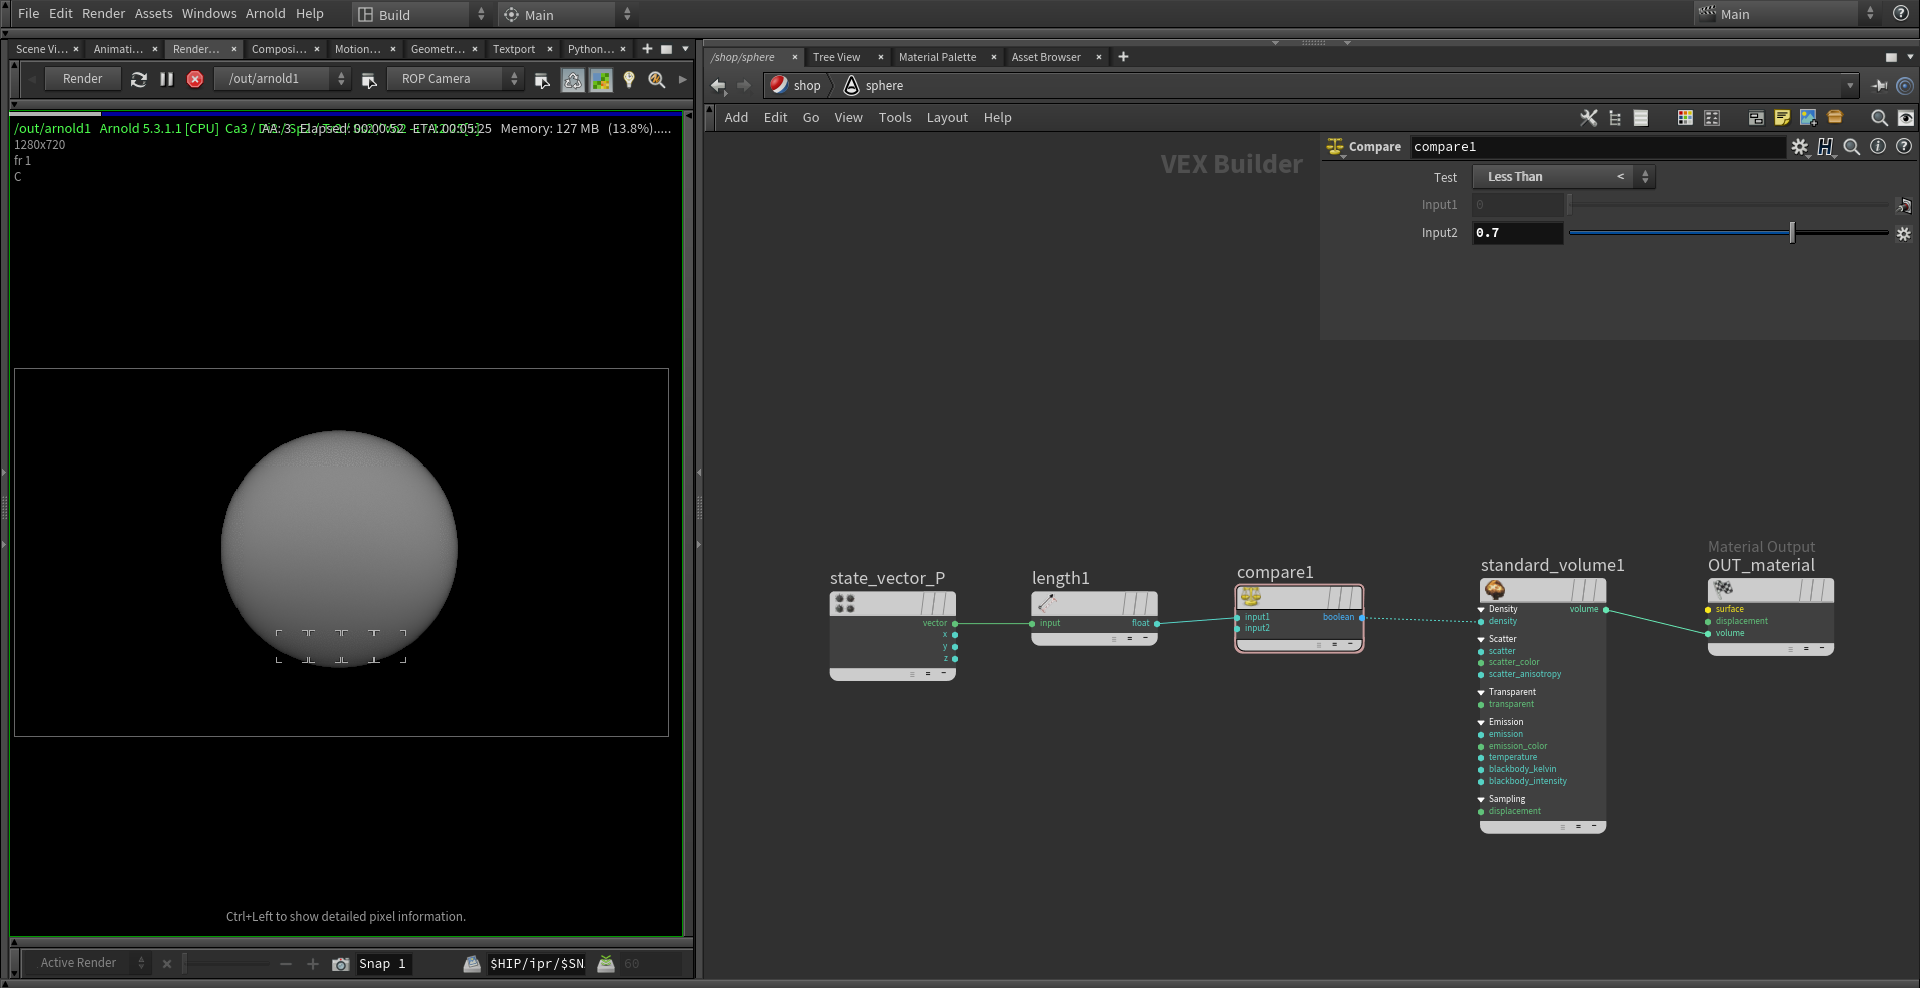Click the Render button
This screenshot has height=988, width=1920.
click(82, 78)
